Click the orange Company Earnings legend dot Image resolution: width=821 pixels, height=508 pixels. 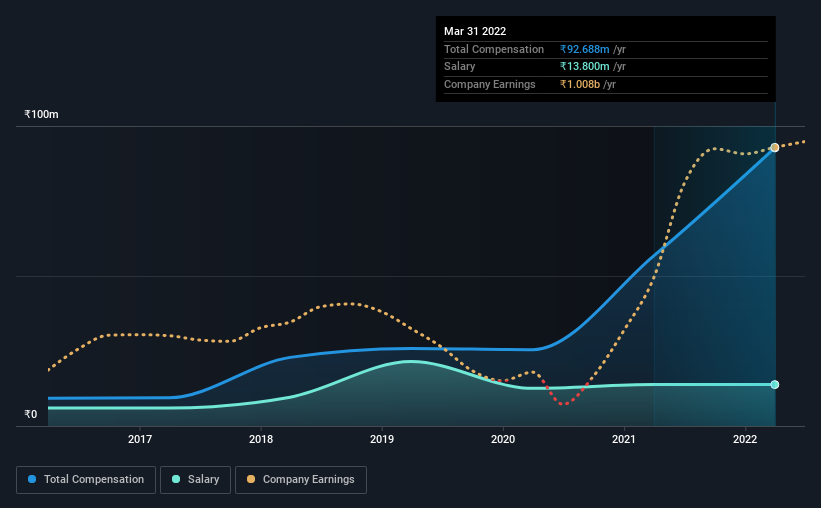251,479
